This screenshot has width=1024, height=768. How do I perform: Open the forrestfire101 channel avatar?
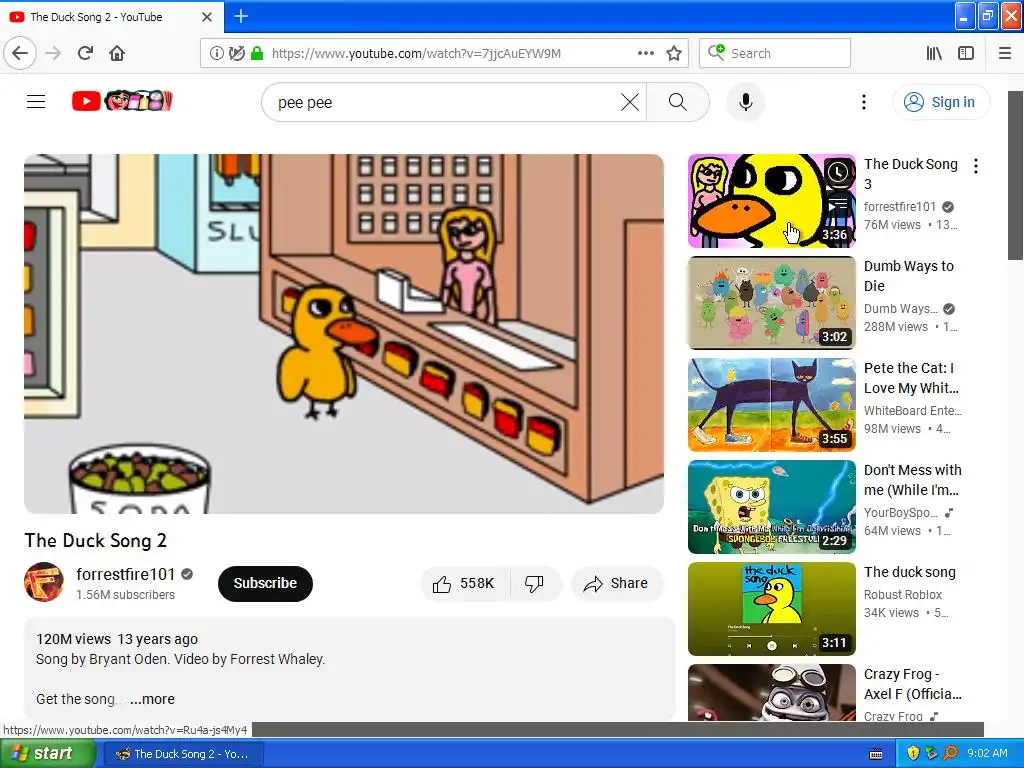pos(44,582)
